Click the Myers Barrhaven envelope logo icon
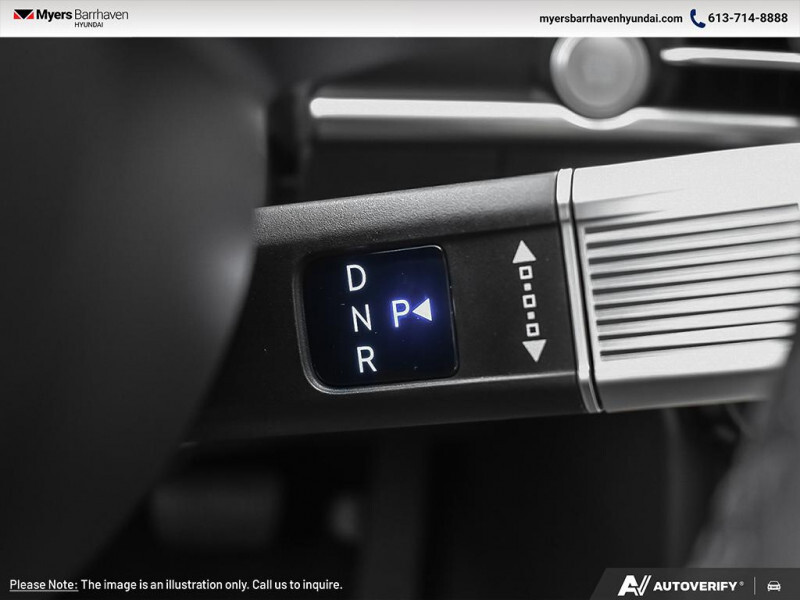 (x=23, y=16)
